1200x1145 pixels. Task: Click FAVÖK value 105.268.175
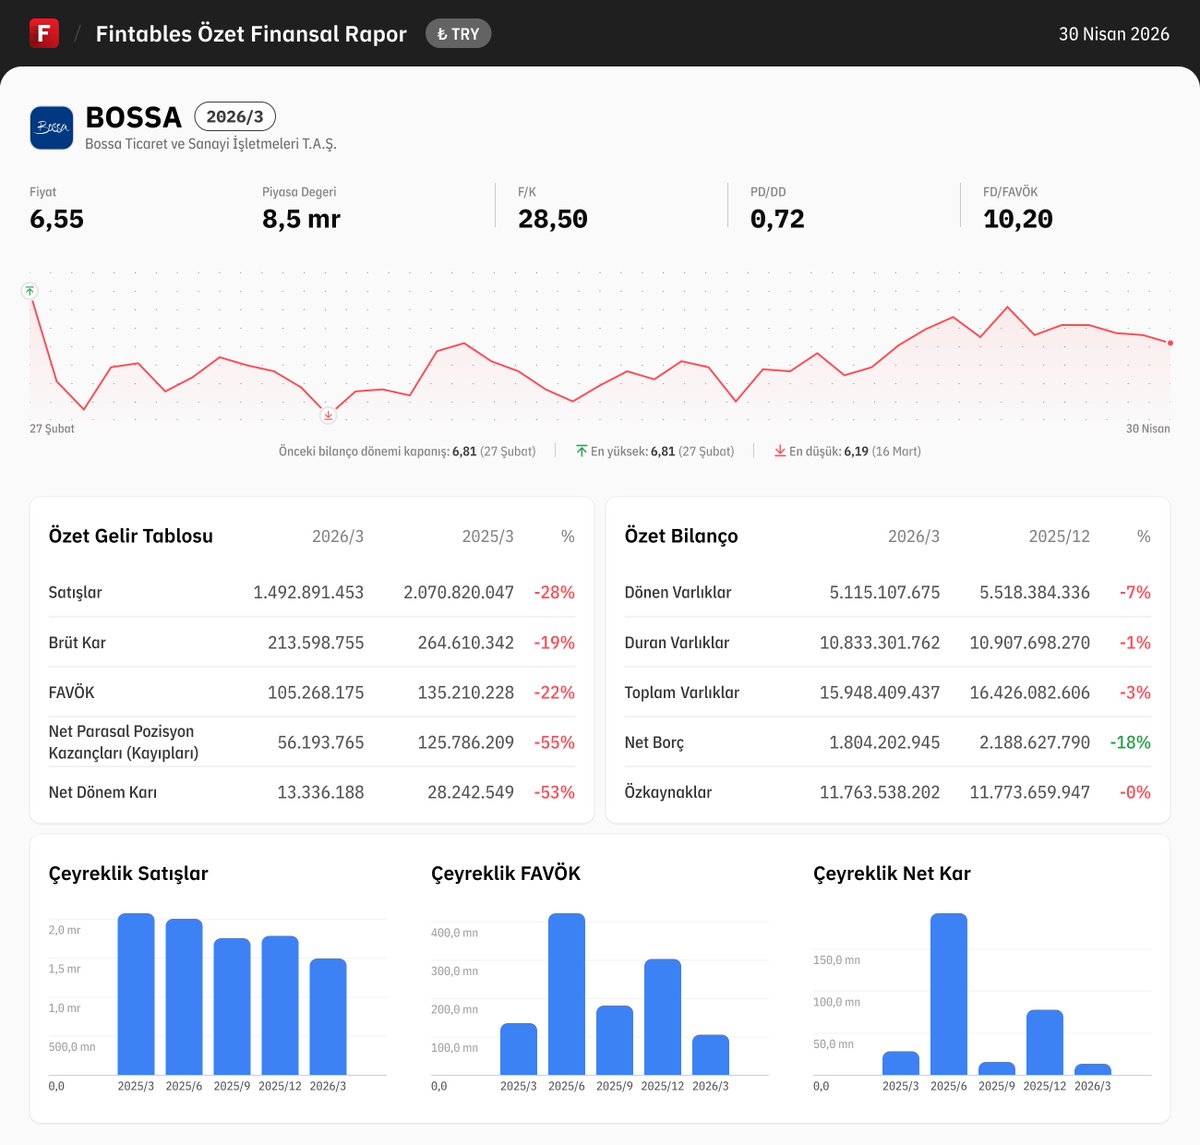point(316,692)
